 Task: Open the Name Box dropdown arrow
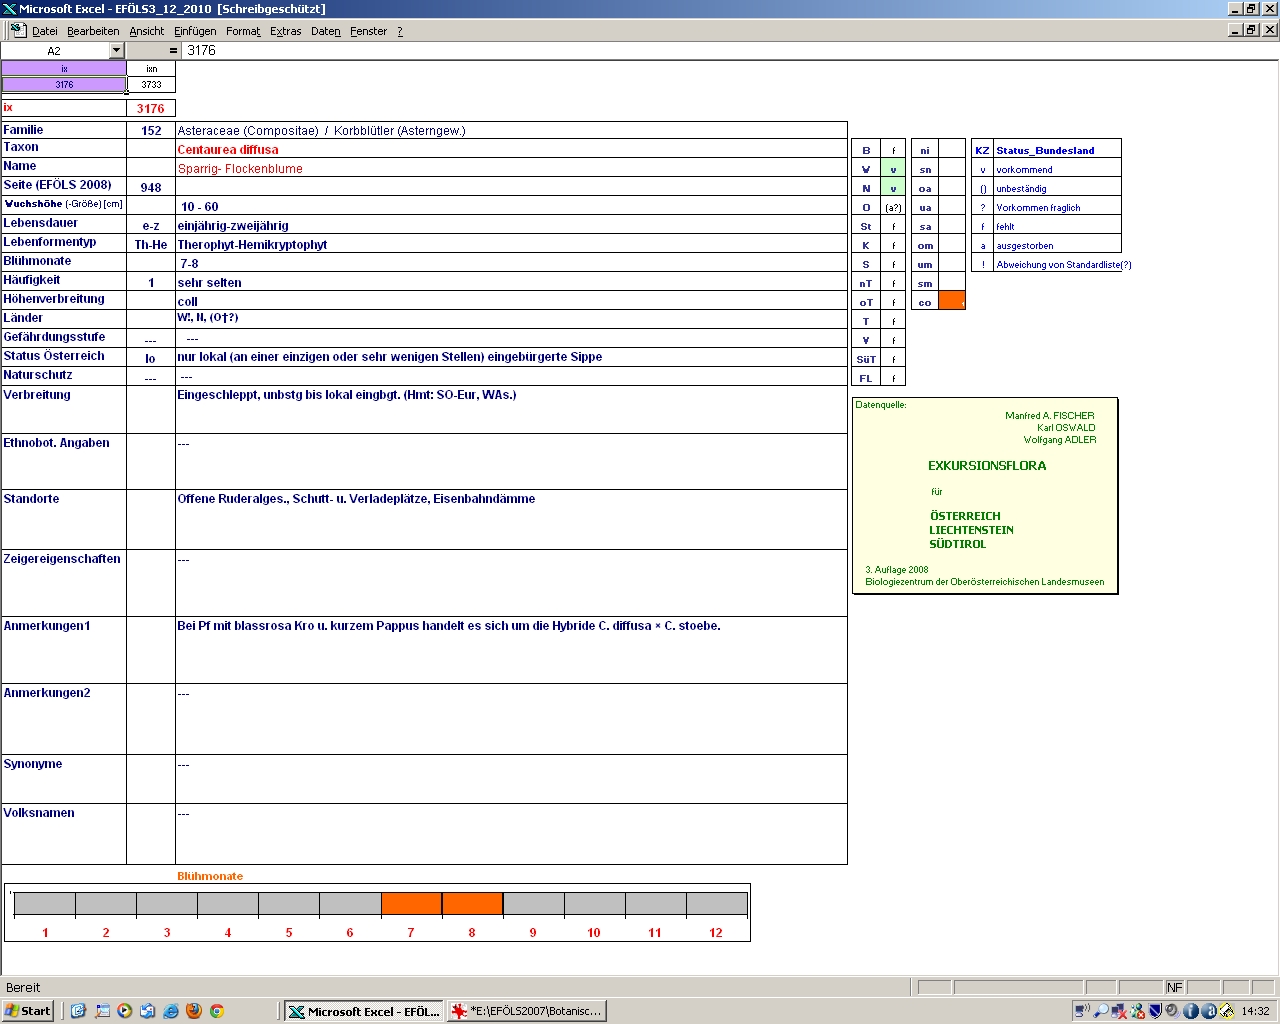pyautogui.click(x=116, y=50)
